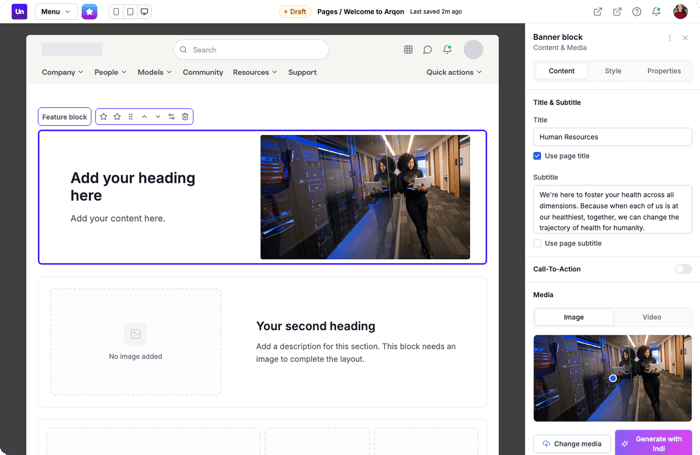Click focal point marker on media image

pyautogui.click(x=613, y=378)
